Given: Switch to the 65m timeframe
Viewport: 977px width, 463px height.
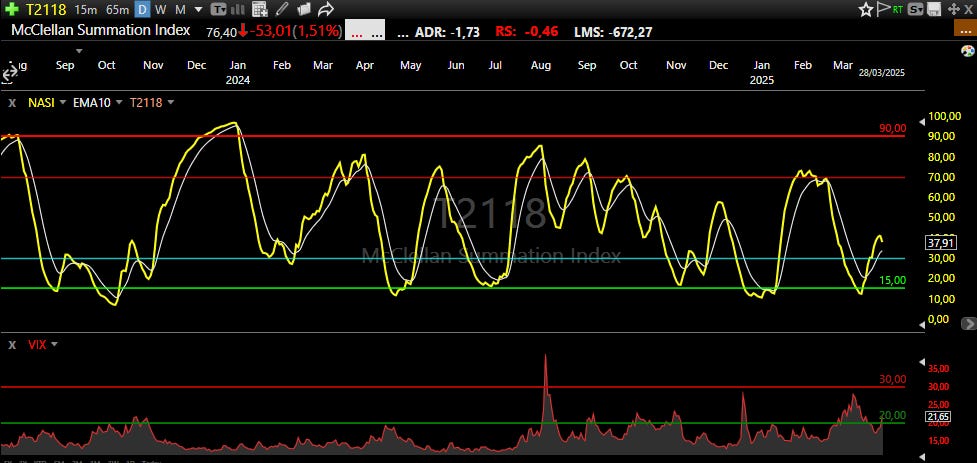Looking at the screenshot, I should tap(117, 9).
